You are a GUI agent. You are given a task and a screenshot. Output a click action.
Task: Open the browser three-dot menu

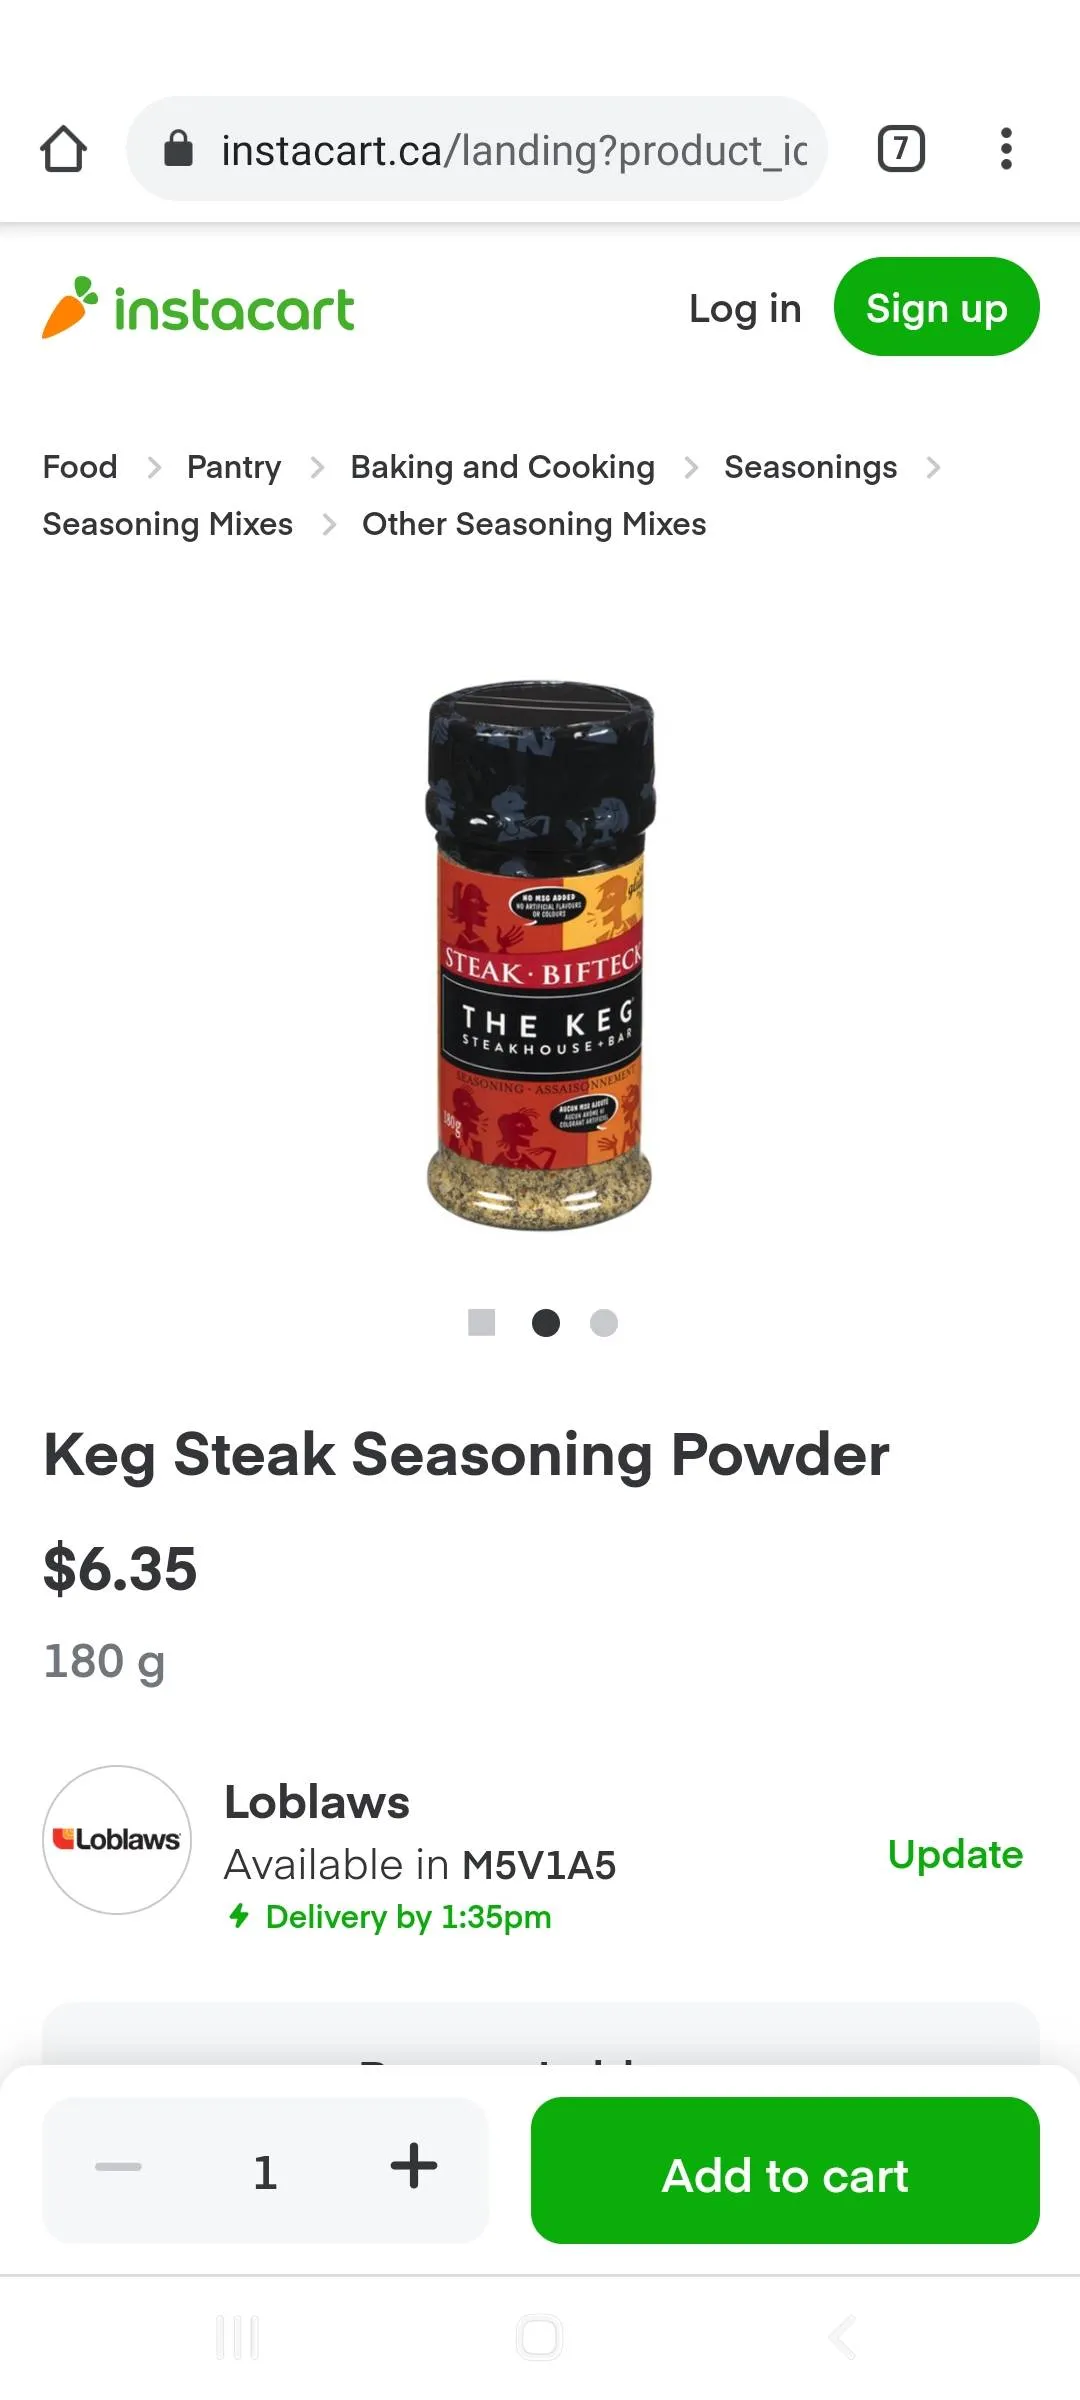pyautogui.click(x=1006, y=149)
